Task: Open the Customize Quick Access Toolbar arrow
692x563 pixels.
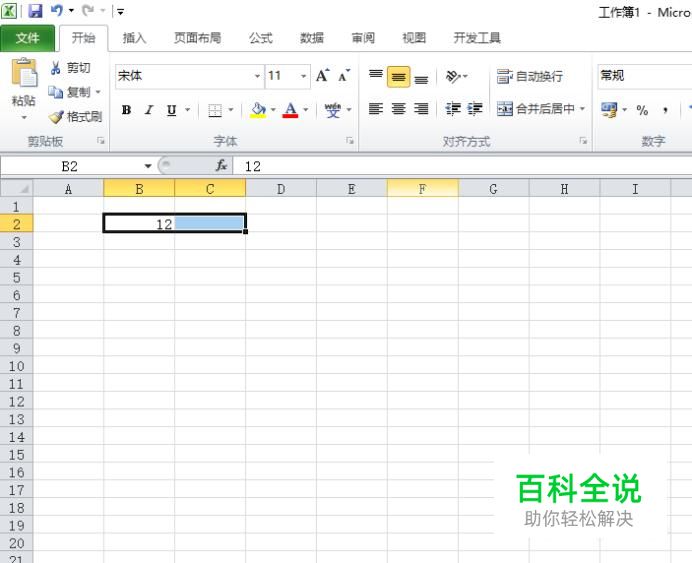Action: coord(120,11)
